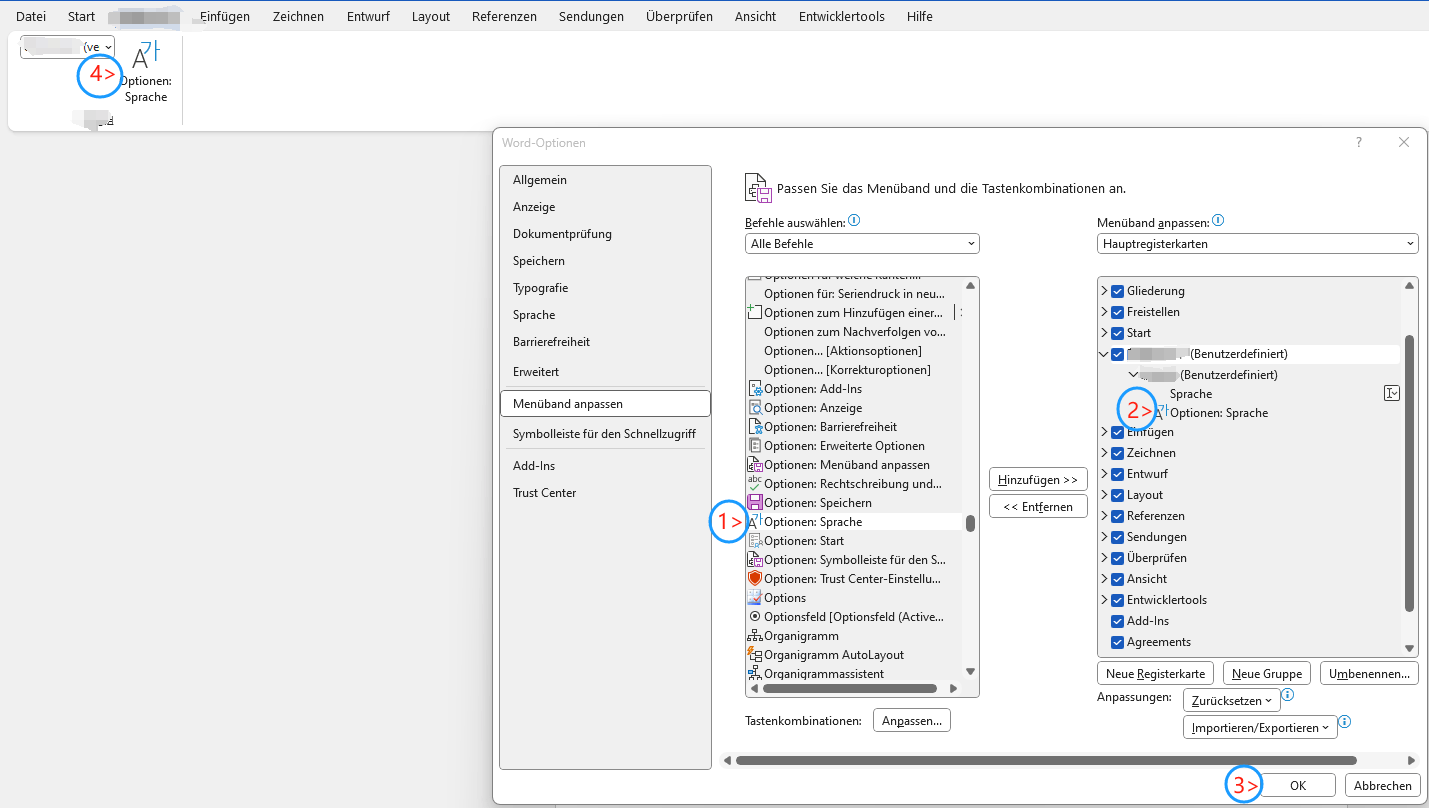The height and width of the screenshot is (808, 1429).
Task: Select Optionen: Rechtschreibung abc icon
Action: tap(755, 484)
